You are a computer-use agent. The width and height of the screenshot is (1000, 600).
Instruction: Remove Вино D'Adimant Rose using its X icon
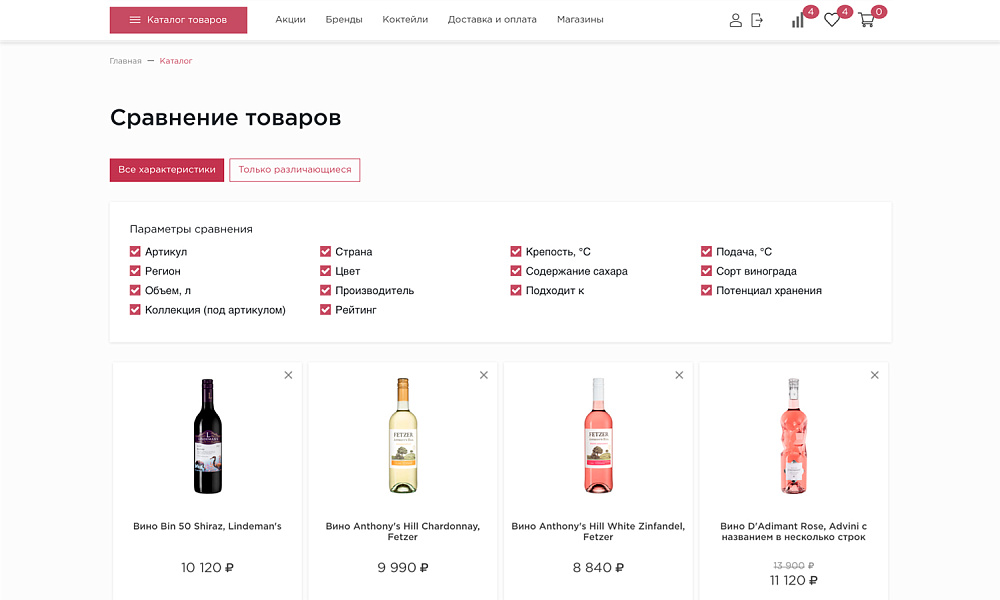click(x=874, y=375)
